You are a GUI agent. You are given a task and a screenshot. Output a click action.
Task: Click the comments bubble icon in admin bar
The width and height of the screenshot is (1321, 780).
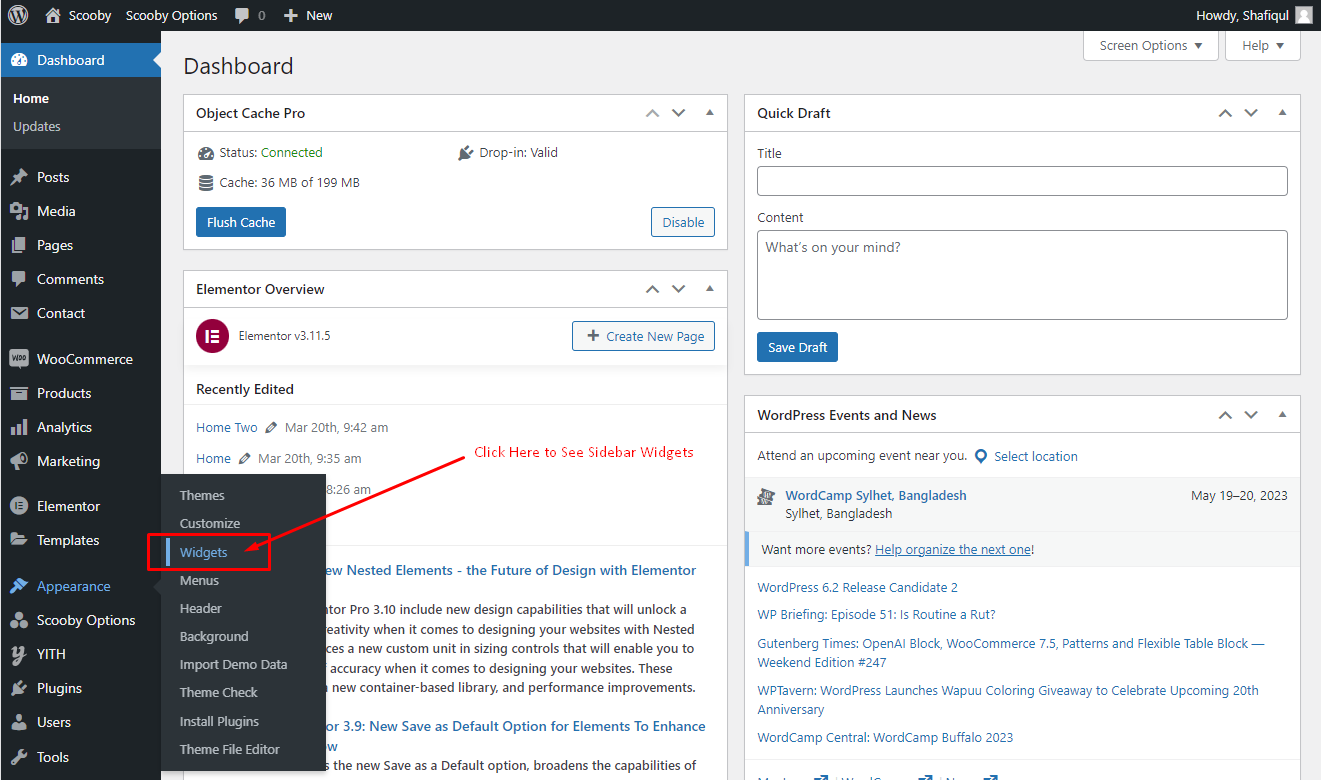(242, 16)
